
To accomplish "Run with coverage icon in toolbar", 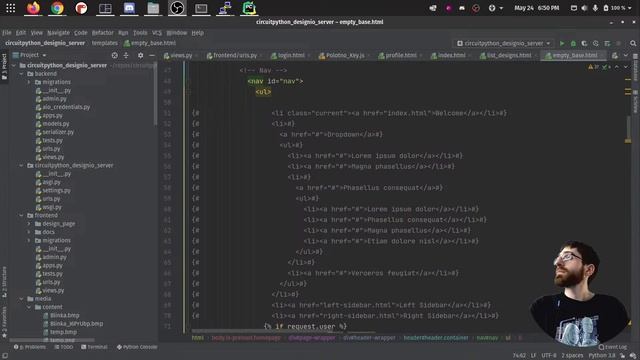I will (x=584, y=43).
